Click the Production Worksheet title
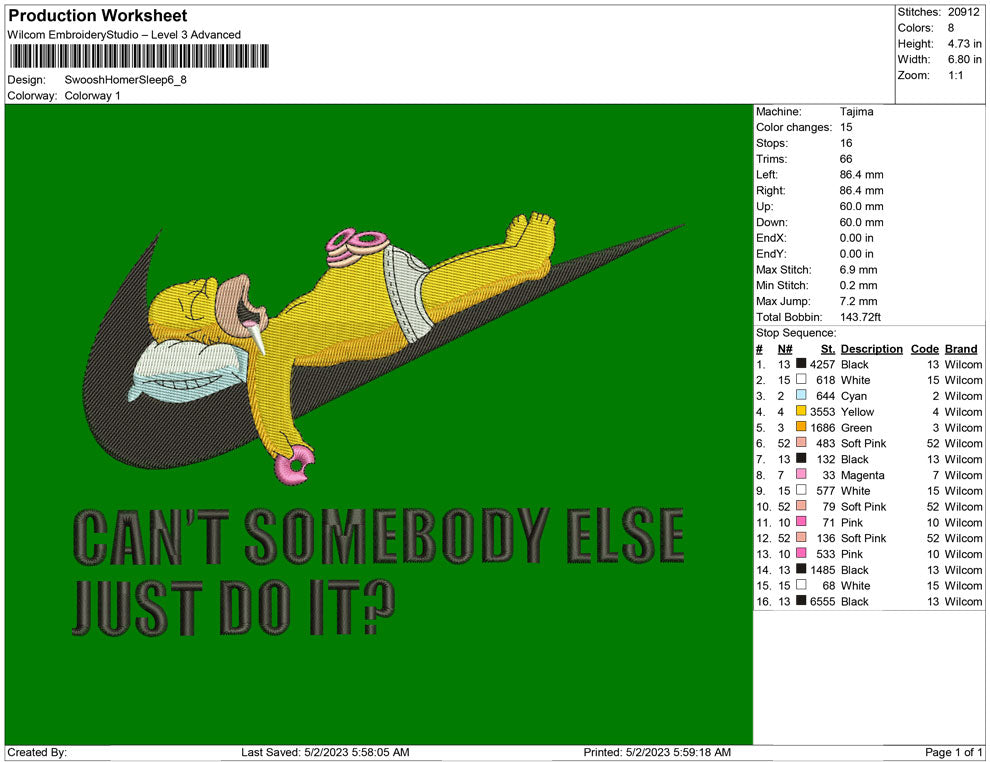Image resolution: width=990 pixels, height=762 pixels. 98,16
